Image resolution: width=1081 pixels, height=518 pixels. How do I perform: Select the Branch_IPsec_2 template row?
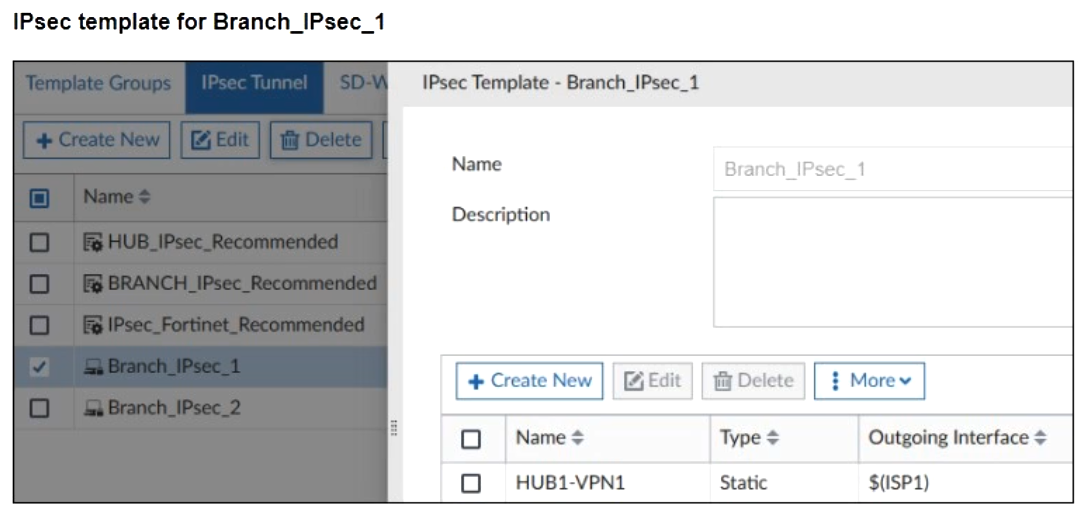point(174,408)
